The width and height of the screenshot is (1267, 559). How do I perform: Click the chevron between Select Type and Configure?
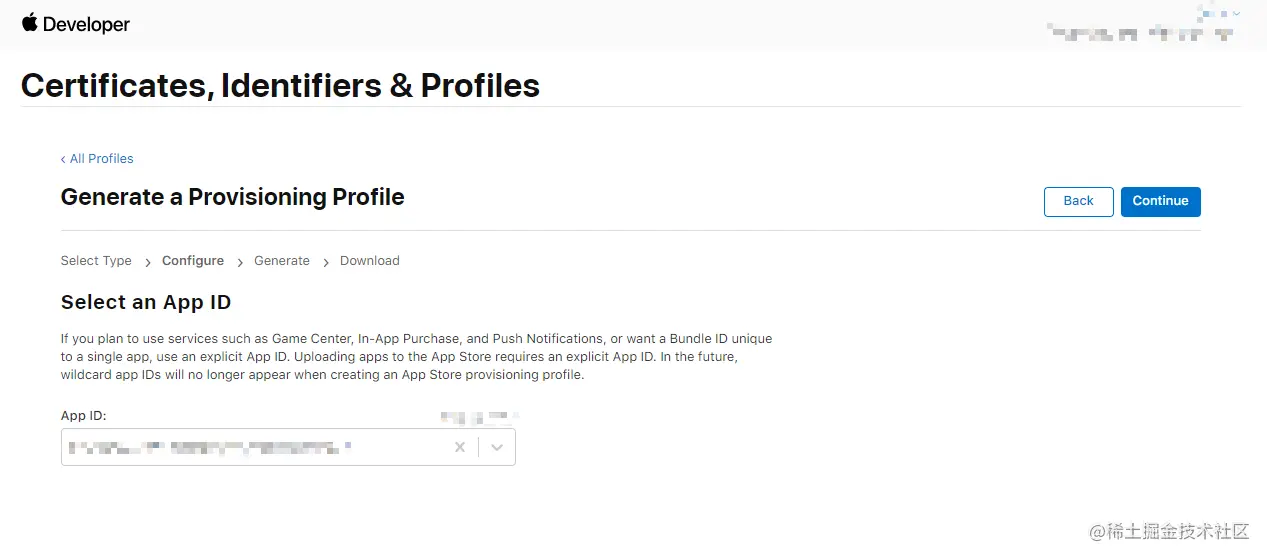click(x=147, y=262)
